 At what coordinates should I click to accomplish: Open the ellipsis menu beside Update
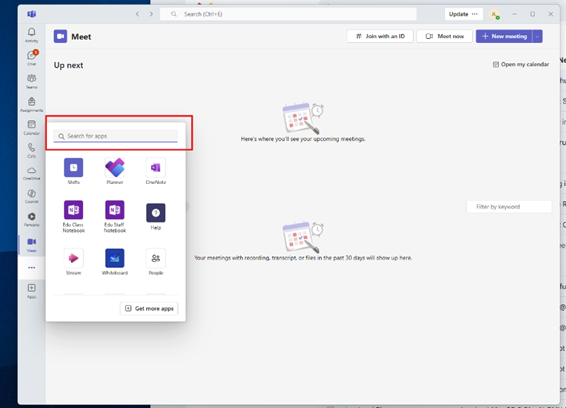[475, 14]
